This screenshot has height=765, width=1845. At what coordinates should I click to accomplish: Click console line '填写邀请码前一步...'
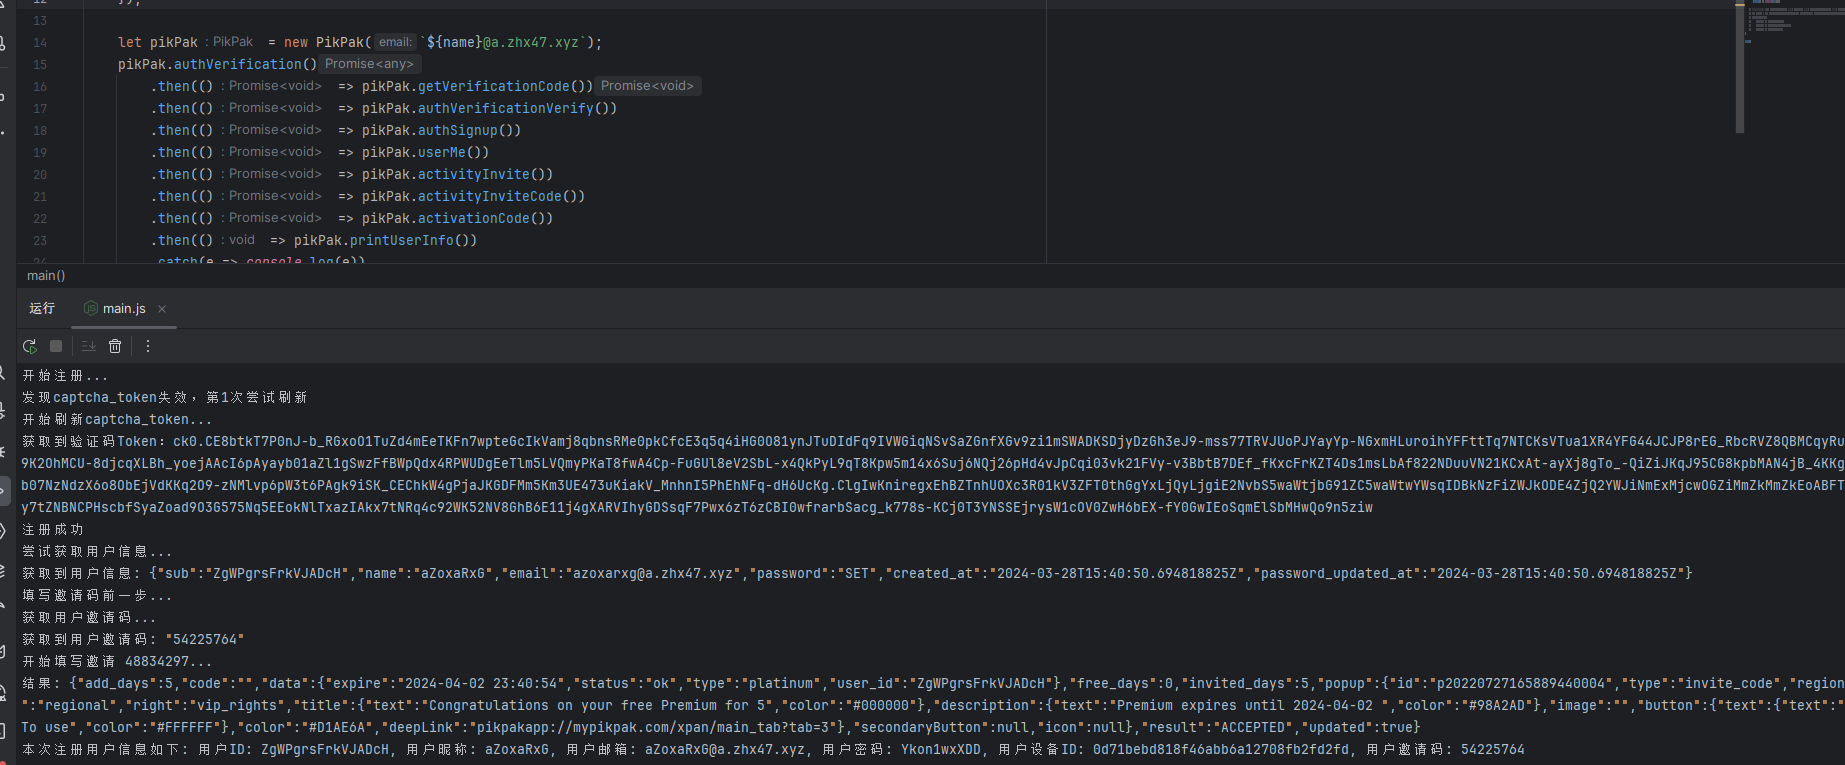(97, 596)
